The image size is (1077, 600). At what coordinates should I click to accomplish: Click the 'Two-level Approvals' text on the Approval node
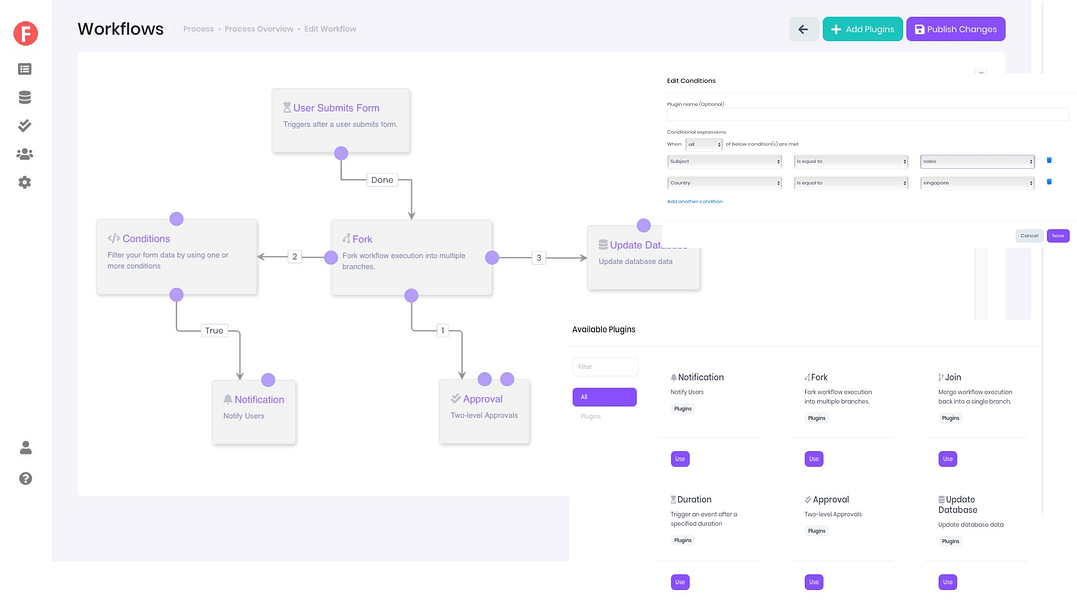(x=484, y=415)
